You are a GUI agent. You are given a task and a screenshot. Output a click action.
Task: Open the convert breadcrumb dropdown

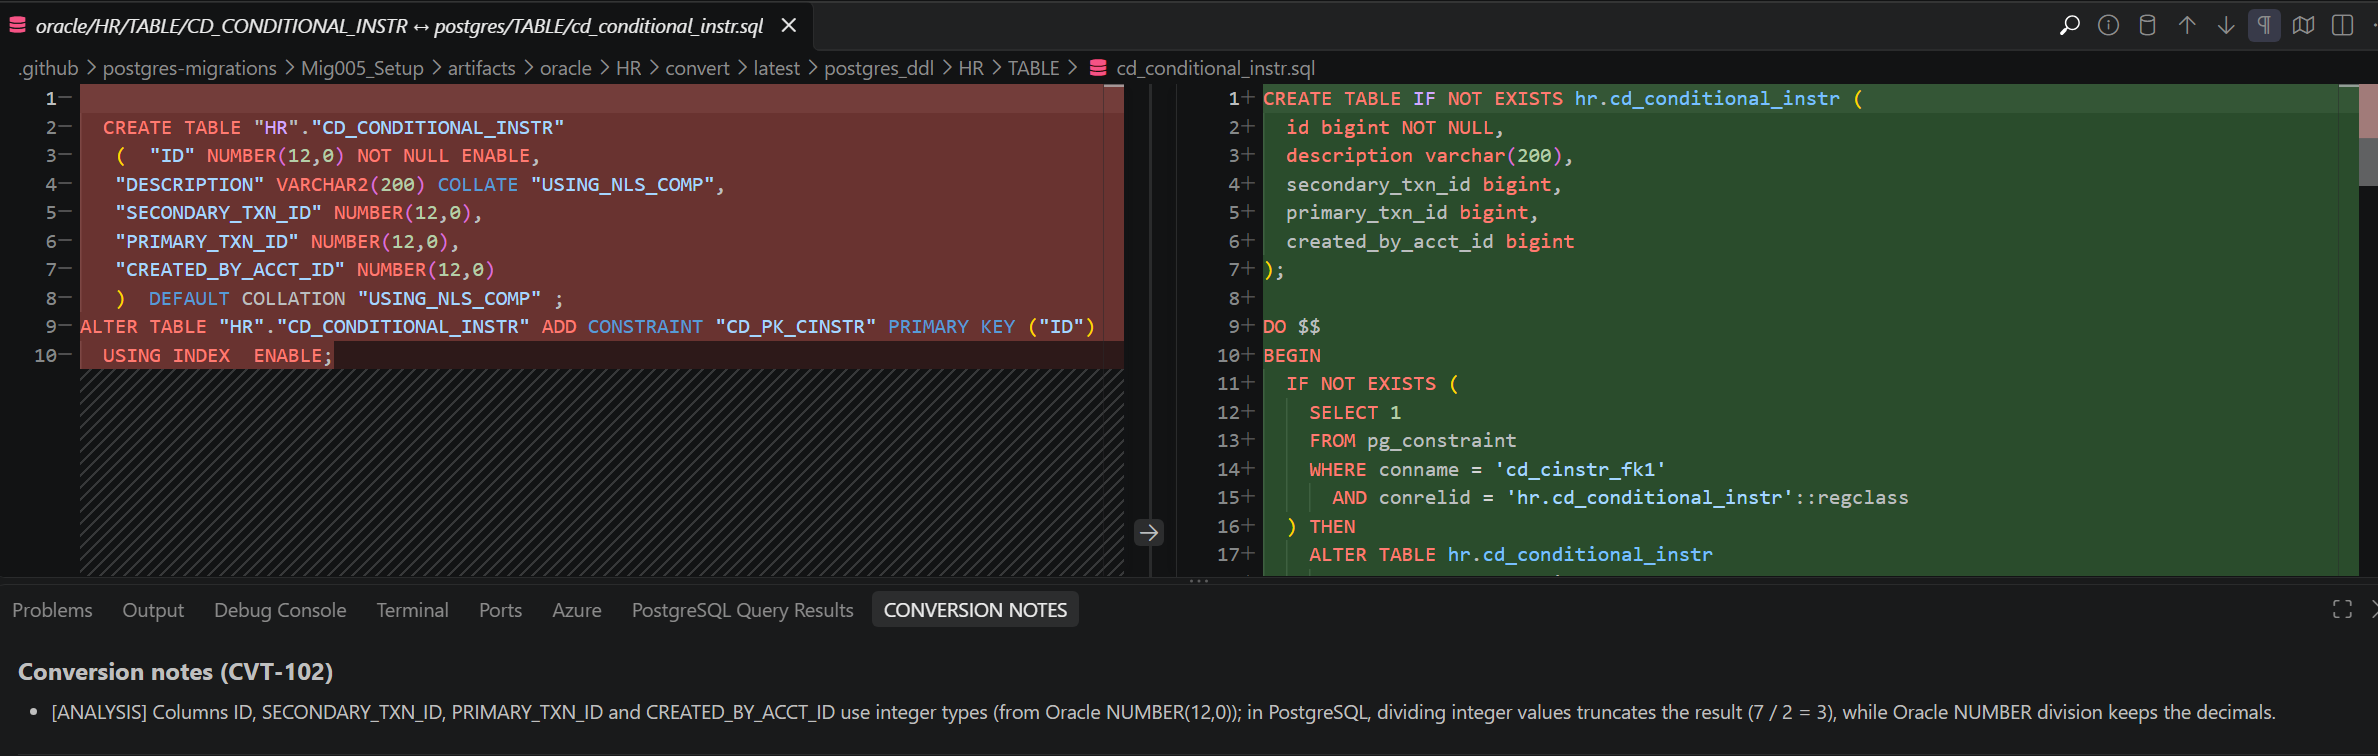click(697, 68)
